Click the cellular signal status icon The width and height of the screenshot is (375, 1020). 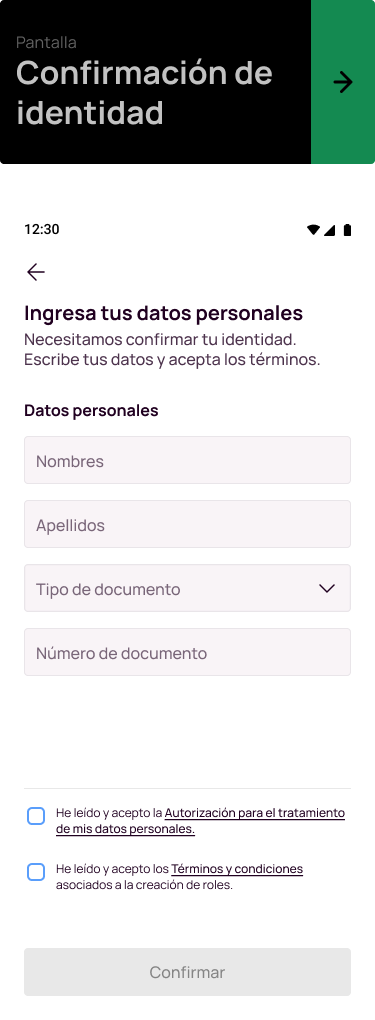click(x=329, y=230)
